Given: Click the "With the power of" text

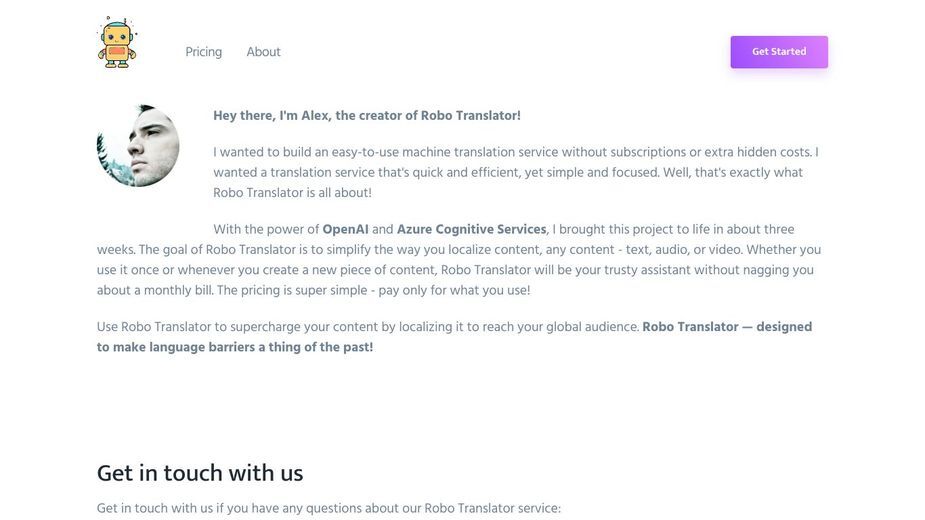Looking at the screenshot, I should pos(266,229).
